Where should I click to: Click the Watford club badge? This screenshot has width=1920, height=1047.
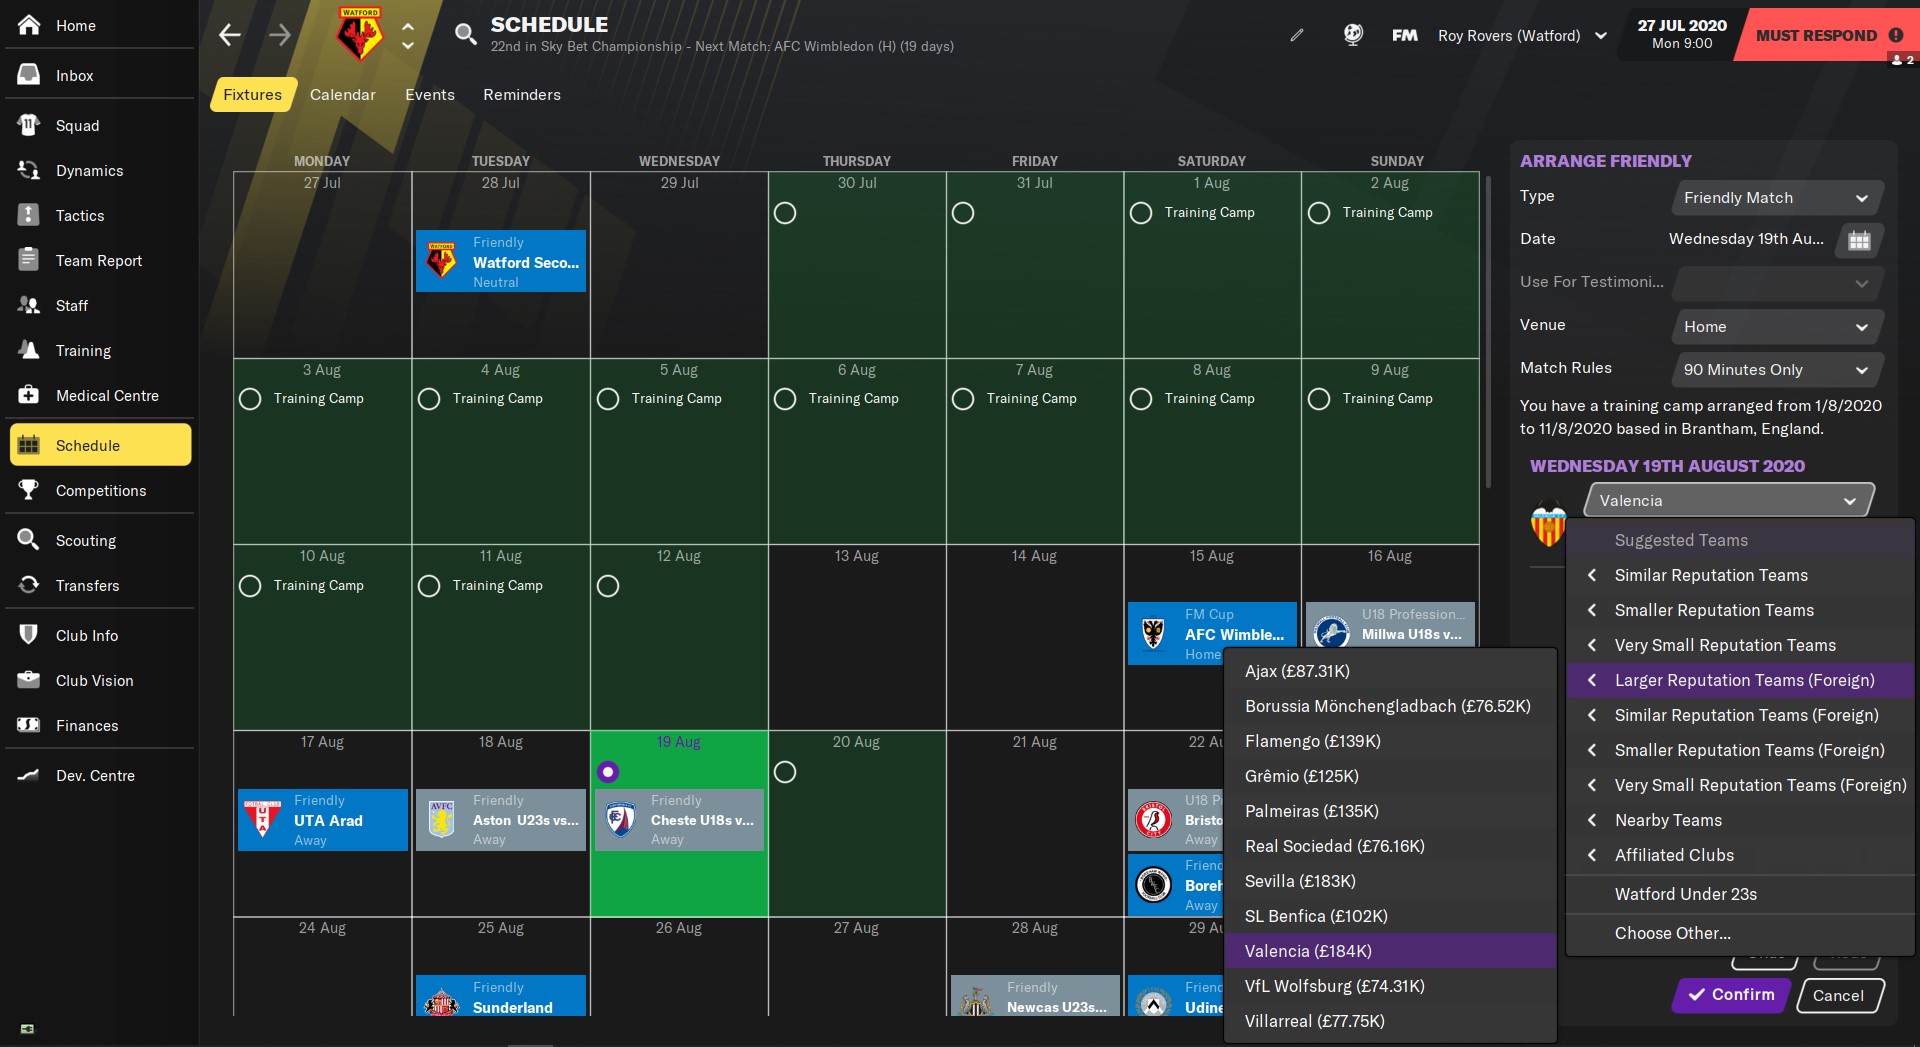[x=360, y=35]
